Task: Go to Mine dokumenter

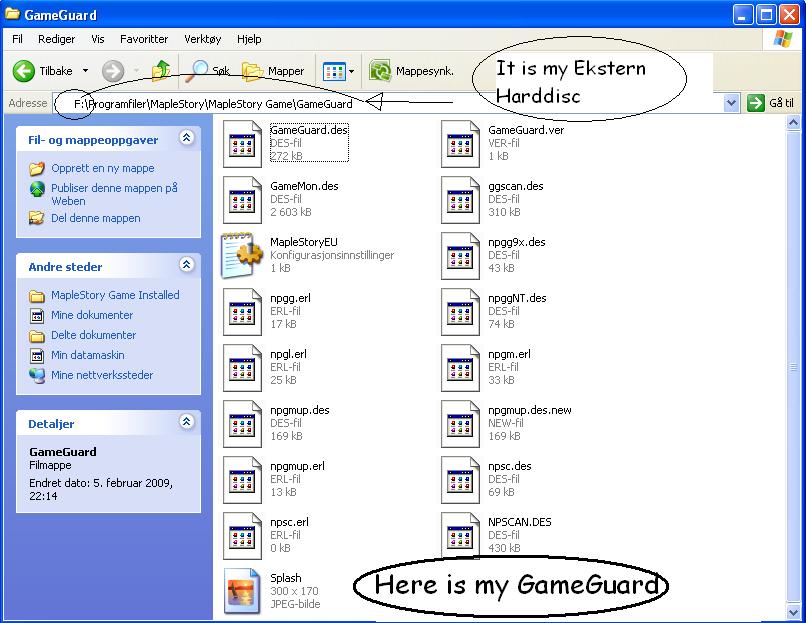Action: [92, 315]
